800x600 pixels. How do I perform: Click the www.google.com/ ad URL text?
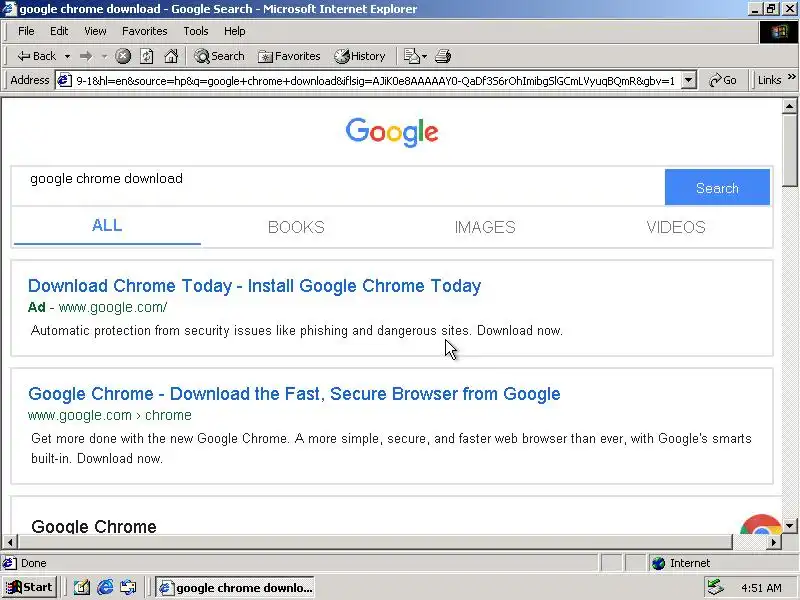(113, 307)
